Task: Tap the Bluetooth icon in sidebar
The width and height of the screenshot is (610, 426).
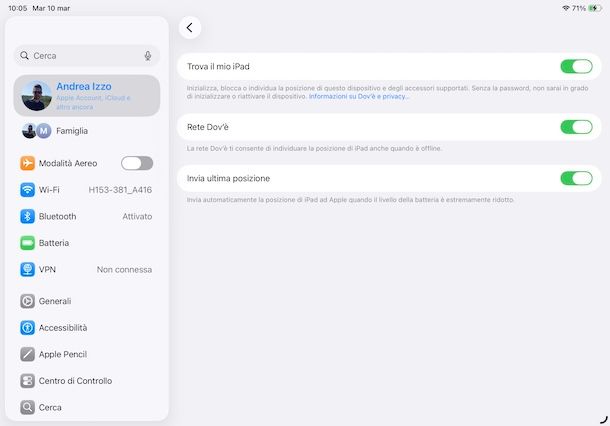Action: (28, 216)
